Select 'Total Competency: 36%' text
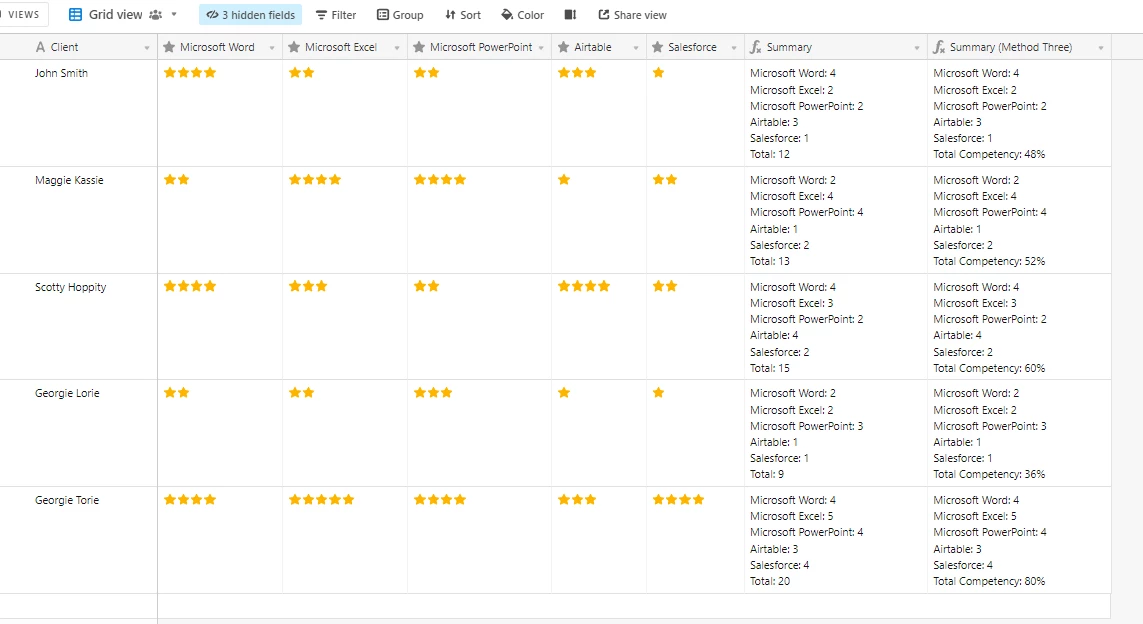The image size is (1143, 624). click(x=989, y=474)
